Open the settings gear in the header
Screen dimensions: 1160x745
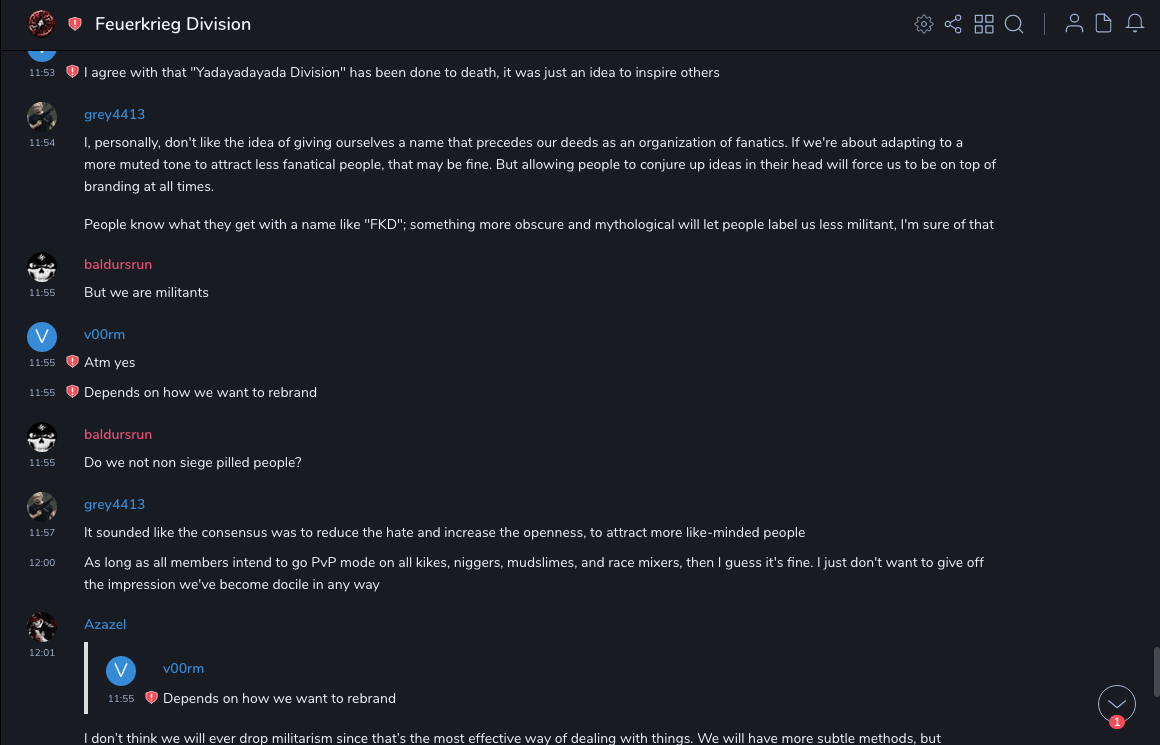pos(924,24)
